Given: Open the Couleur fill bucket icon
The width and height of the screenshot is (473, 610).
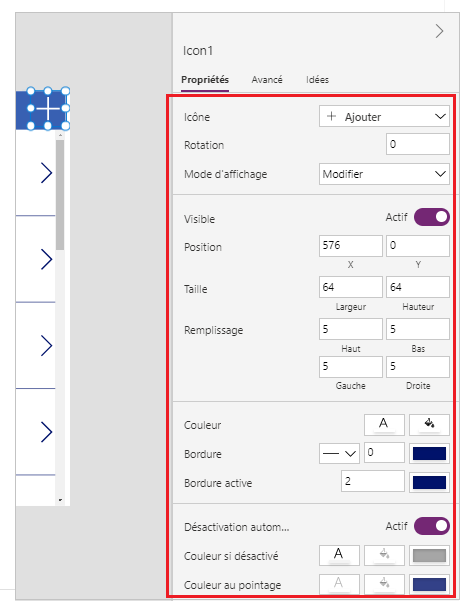Looking at the screenshot, I should pos(429,424).
